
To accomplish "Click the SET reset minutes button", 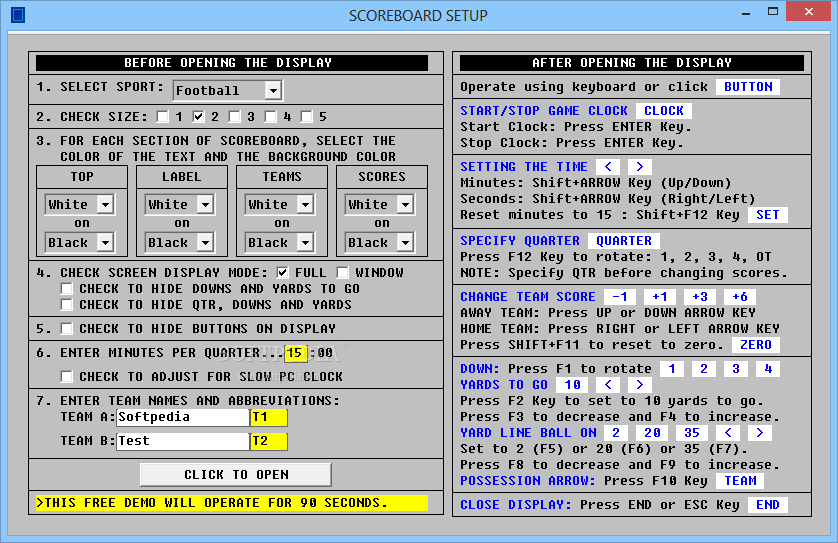I will pos(767,215).
